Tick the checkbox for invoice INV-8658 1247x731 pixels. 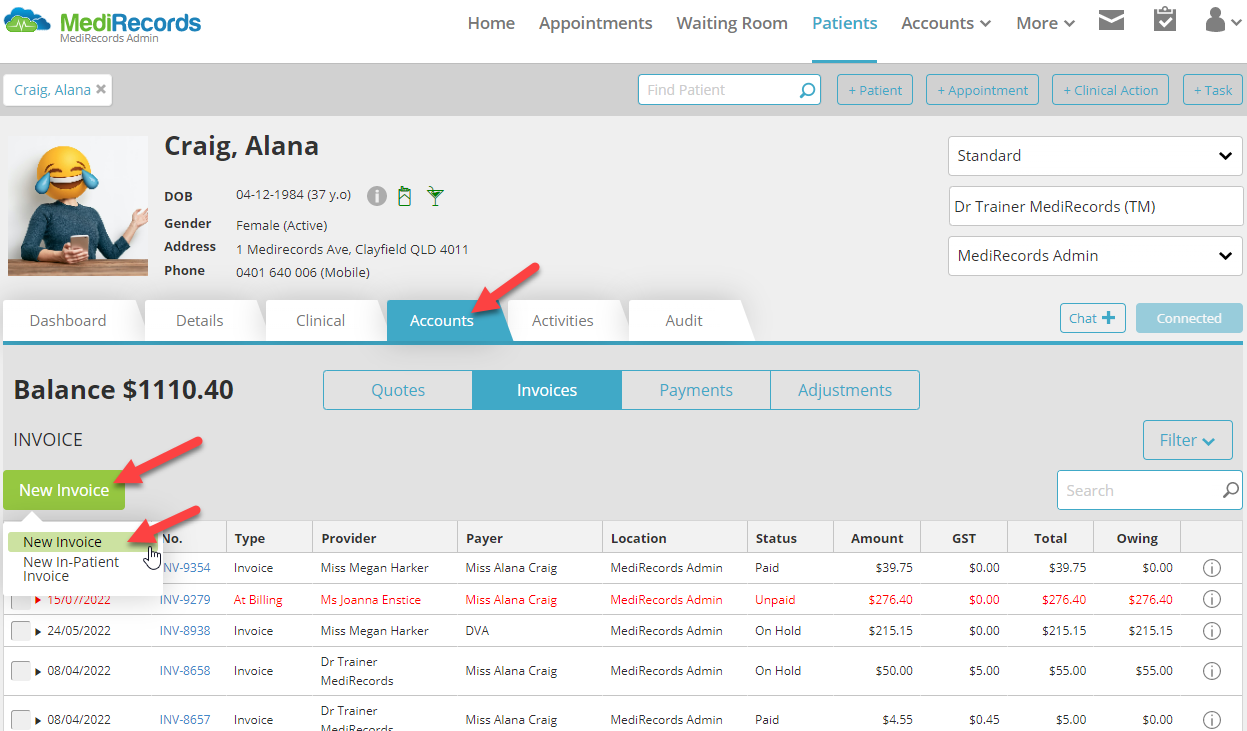(x=21, y=671)
